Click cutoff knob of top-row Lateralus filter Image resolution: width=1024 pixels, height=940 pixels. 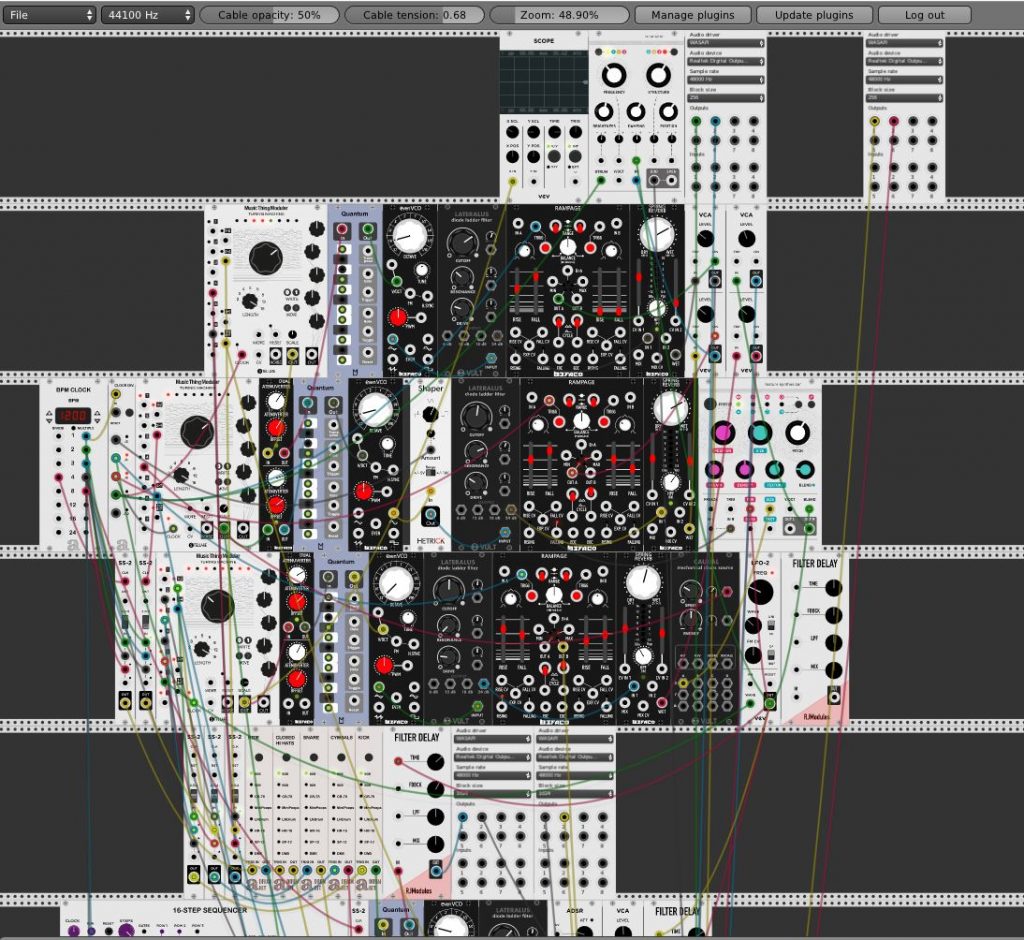(x=462, y=242)
